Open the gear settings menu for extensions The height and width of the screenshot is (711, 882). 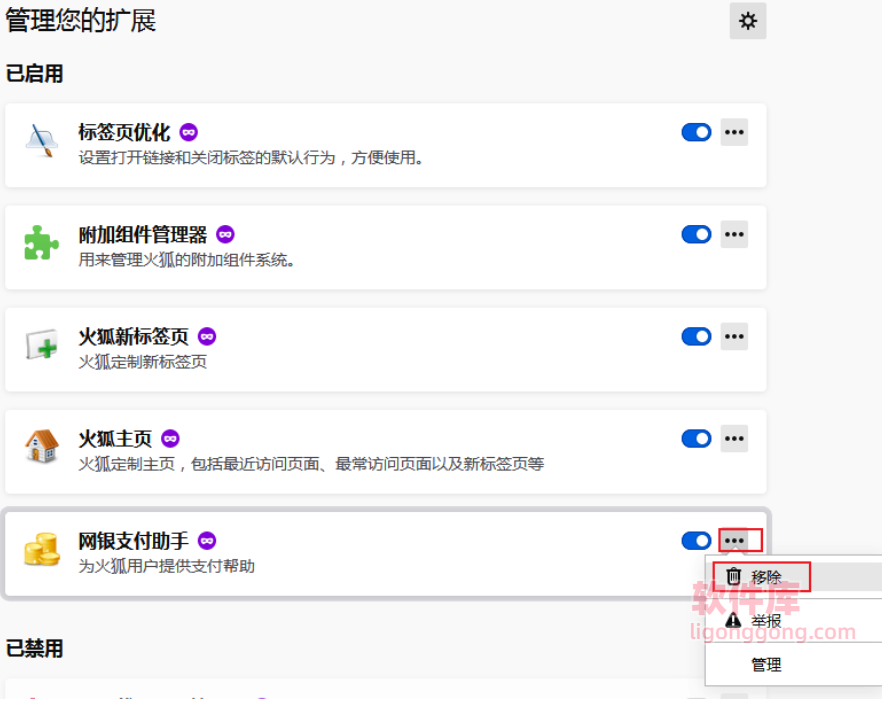tap(747, 21)
